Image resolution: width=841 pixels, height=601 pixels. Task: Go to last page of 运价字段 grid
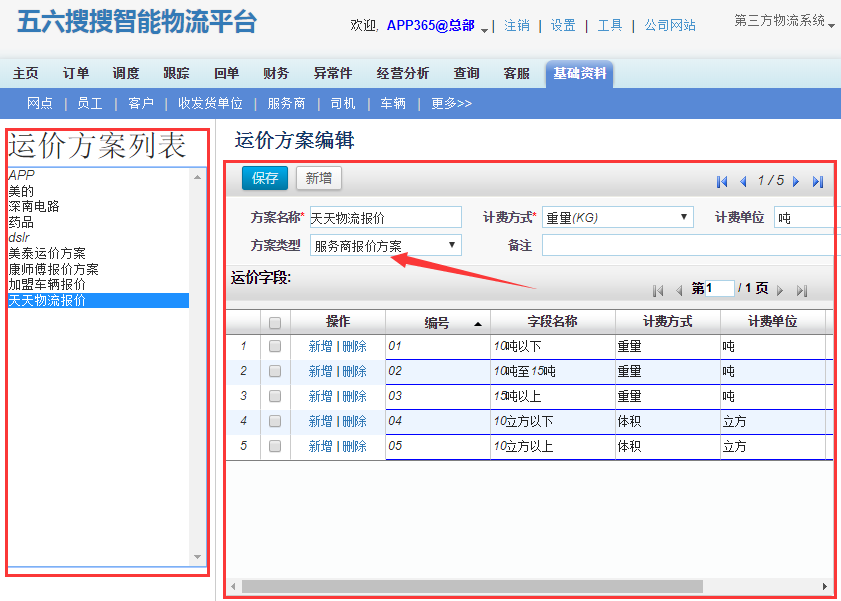click(801, 290)
